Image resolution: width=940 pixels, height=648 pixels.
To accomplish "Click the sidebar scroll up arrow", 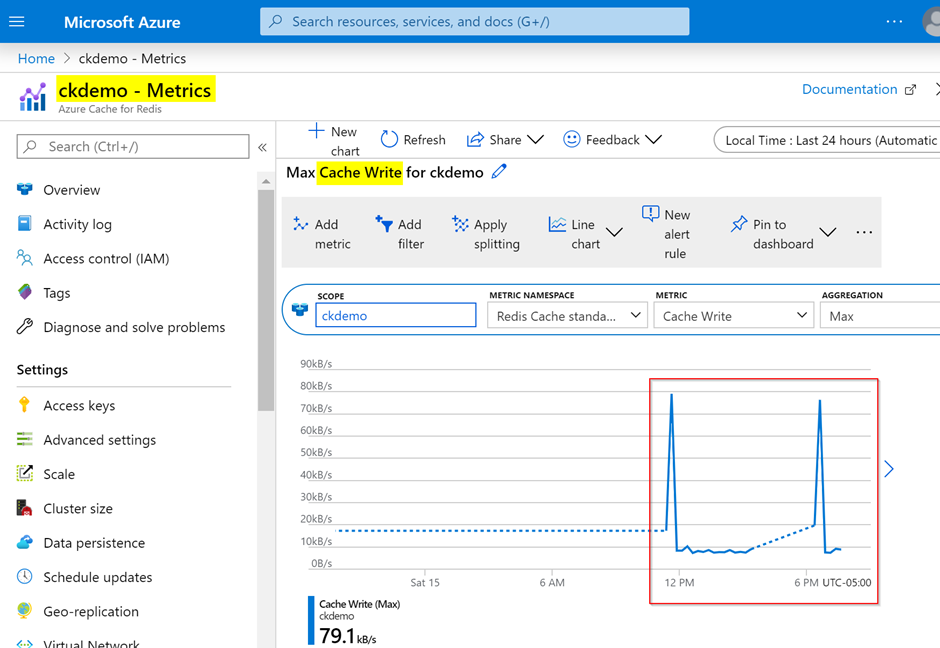I will point(266,181).
